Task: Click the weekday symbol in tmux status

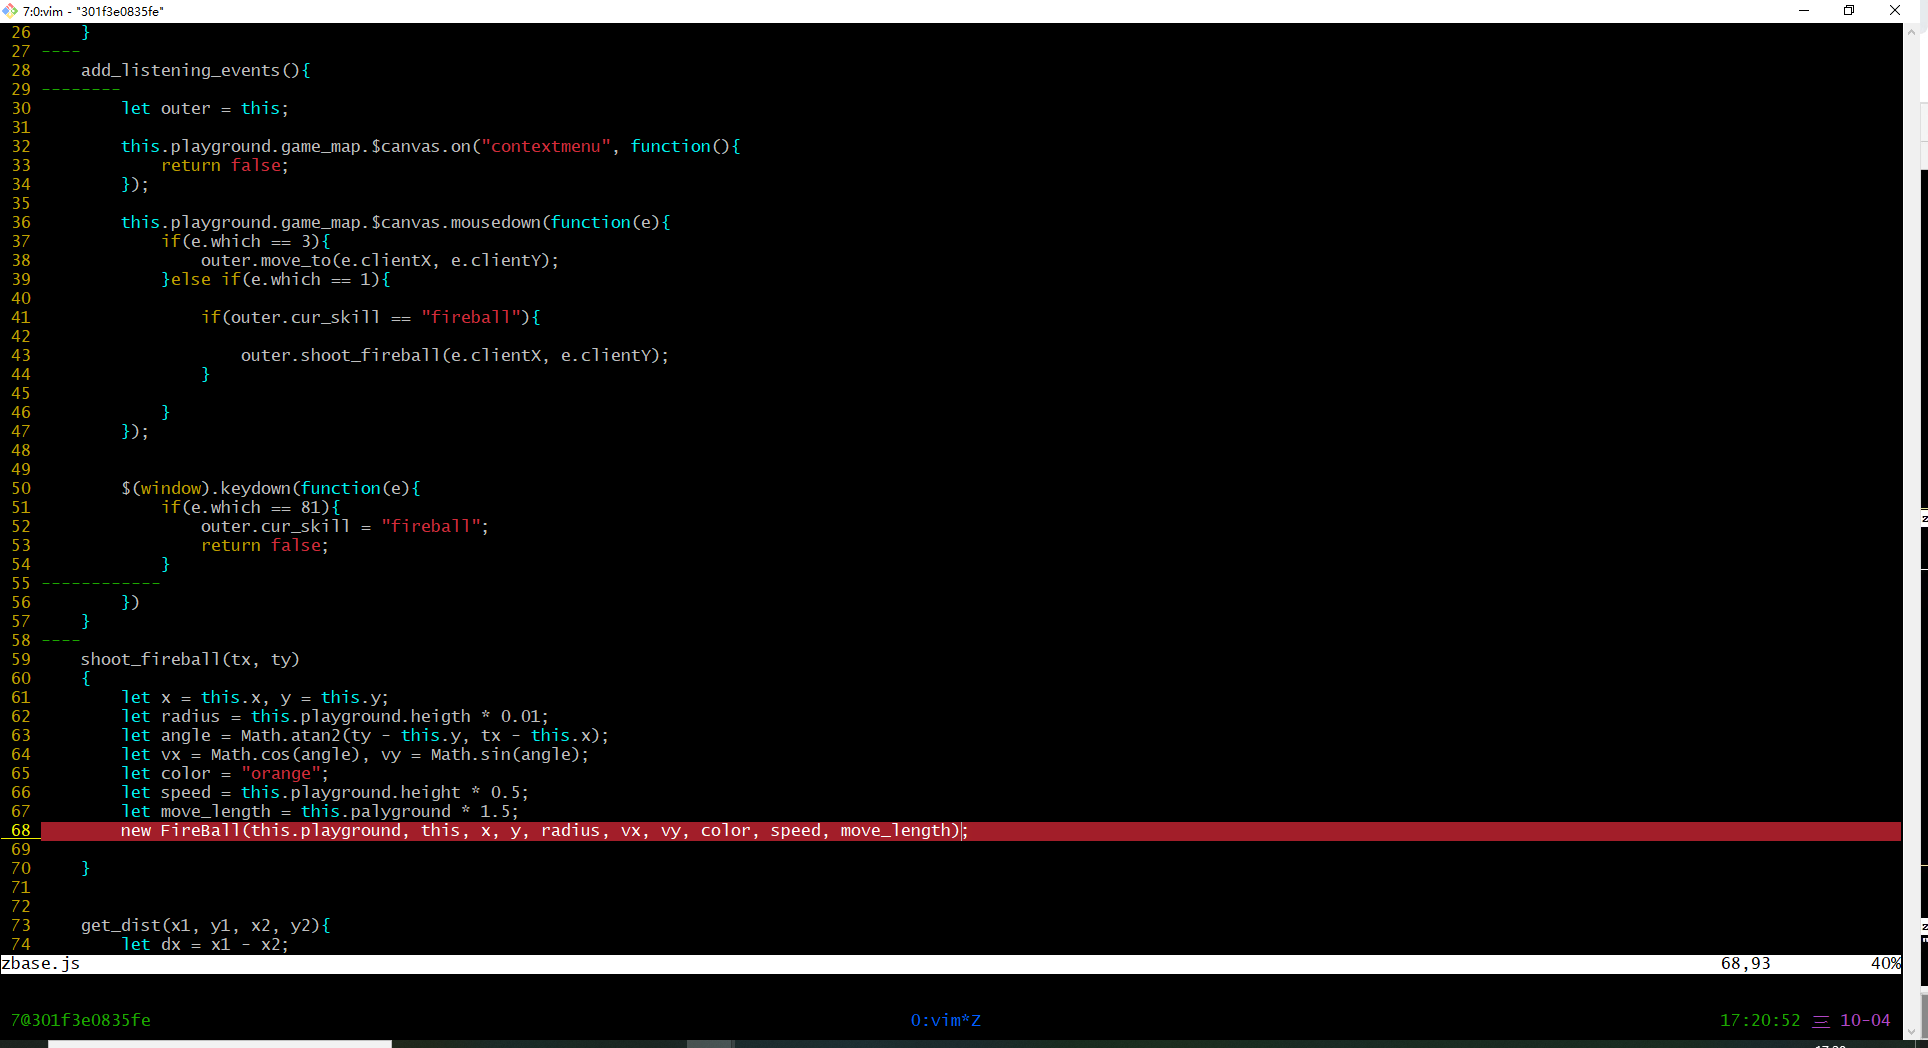Action: [1820, 1021]
